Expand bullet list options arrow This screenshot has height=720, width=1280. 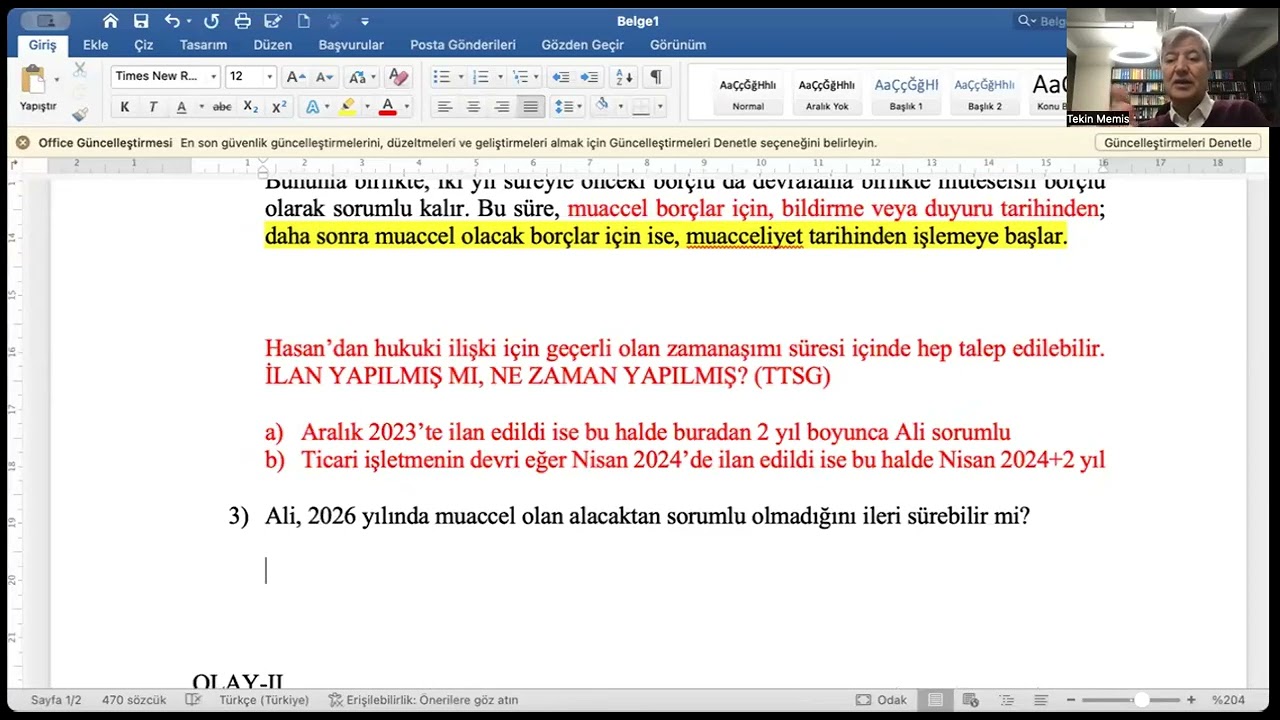[x=460, y=77]
